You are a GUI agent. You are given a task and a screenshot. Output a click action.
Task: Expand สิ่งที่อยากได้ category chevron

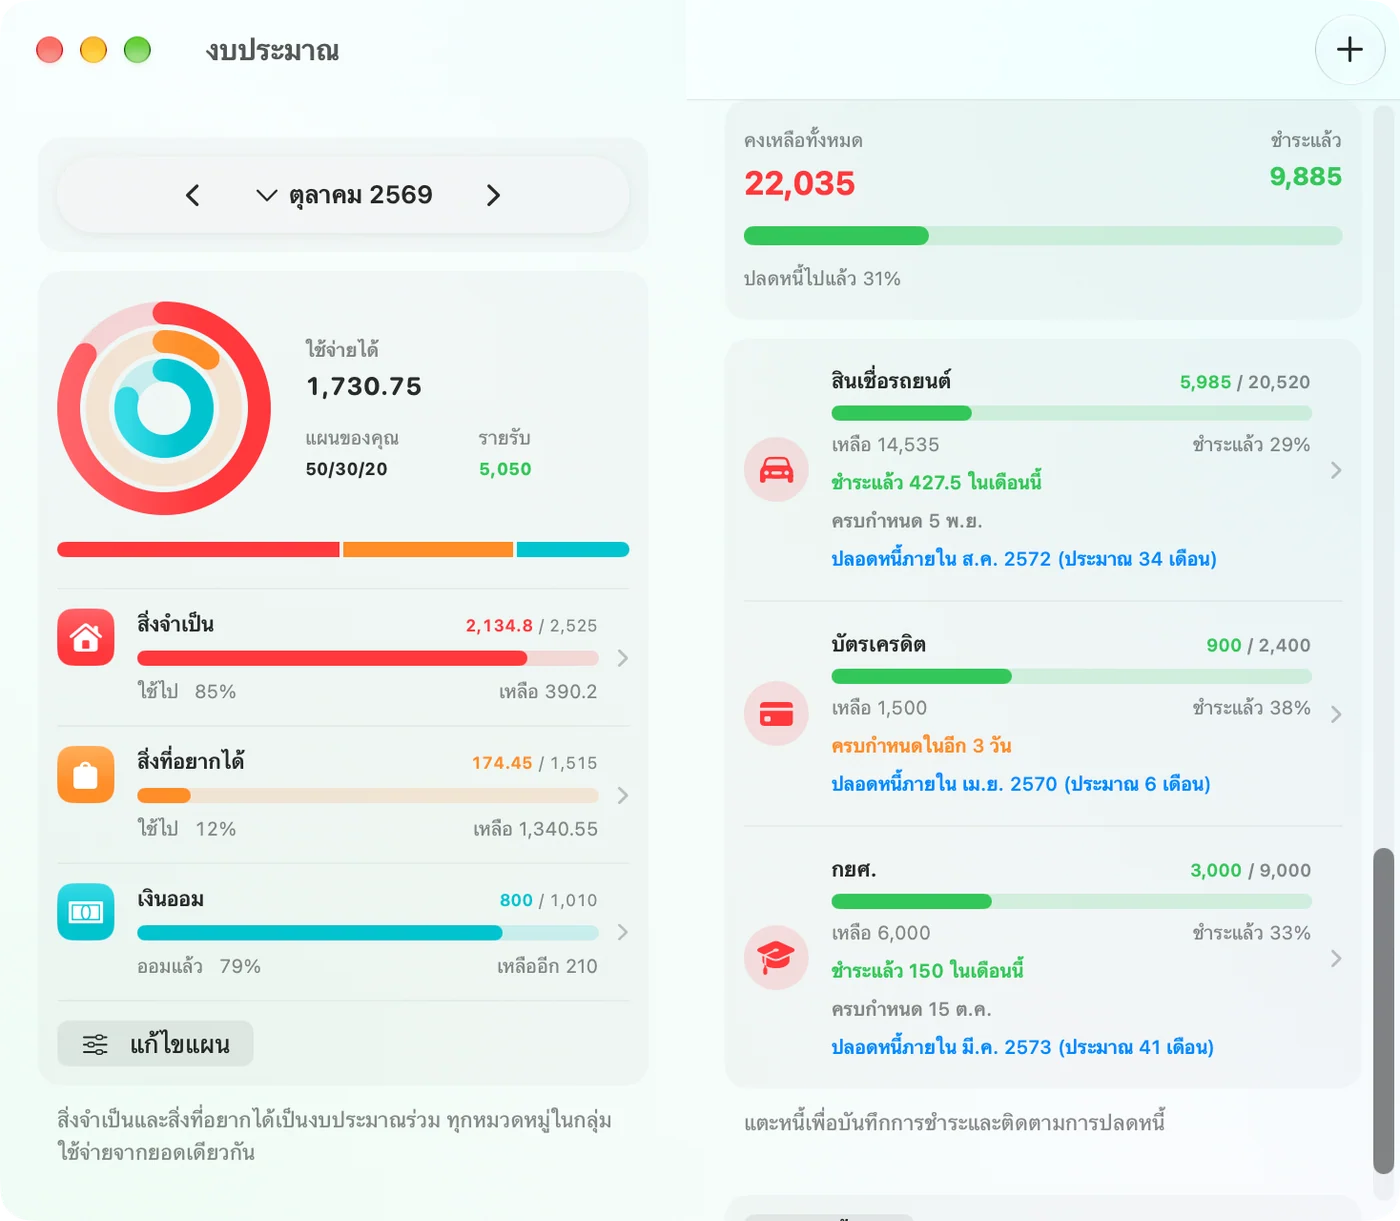(x=622, y=795)
